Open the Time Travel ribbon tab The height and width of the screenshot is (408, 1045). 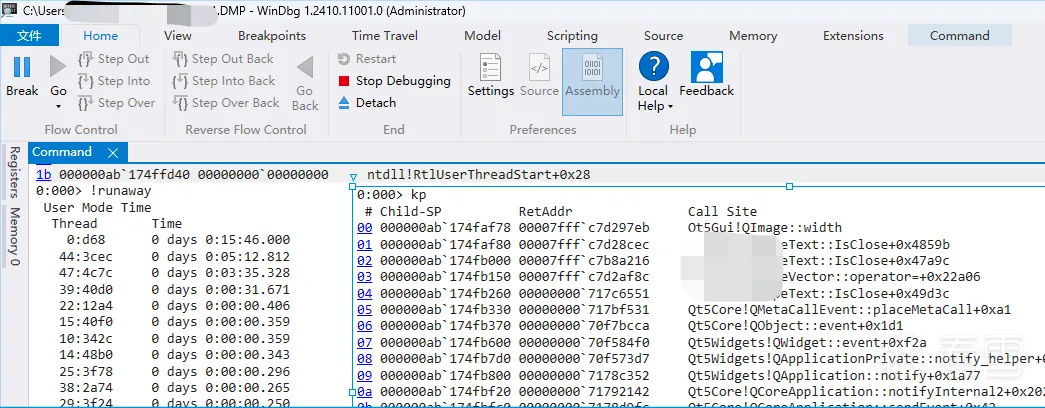tap(385, 36)
